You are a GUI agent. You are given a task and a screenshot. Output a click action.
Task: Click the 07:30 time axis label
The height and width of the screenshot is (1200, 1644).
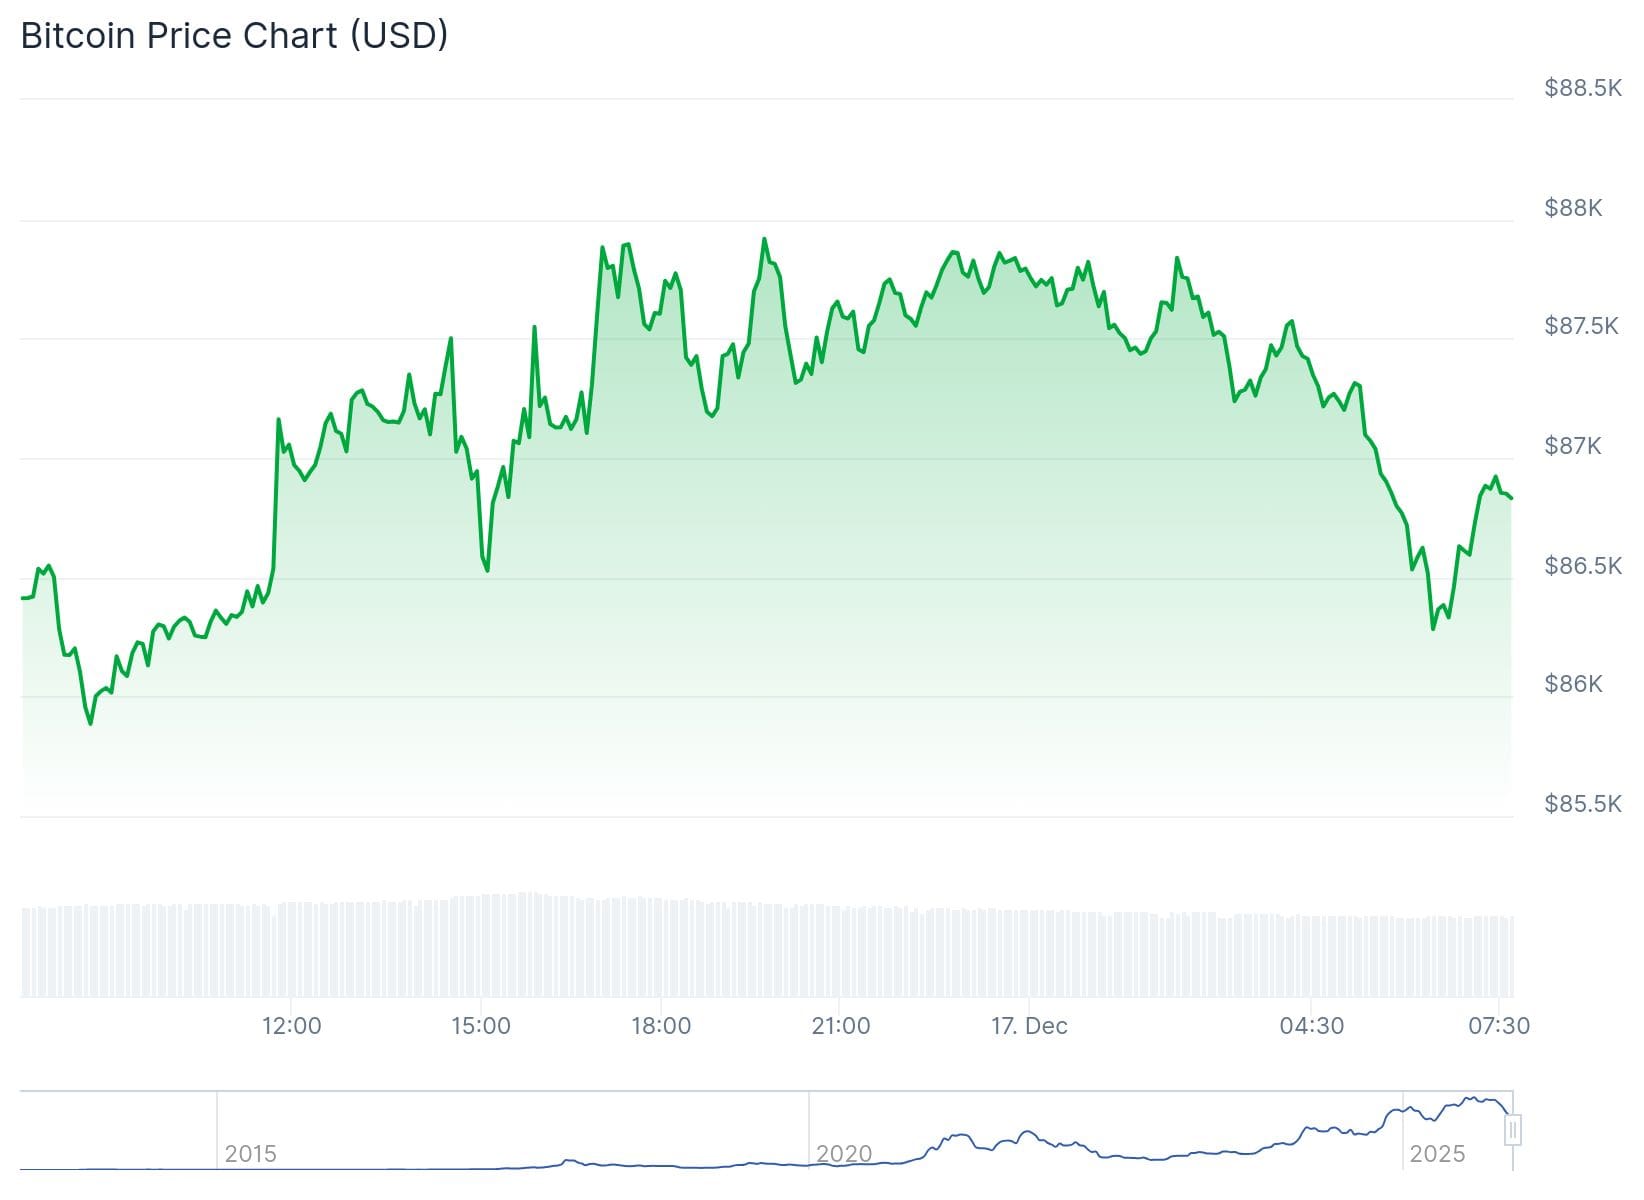1498,1026
